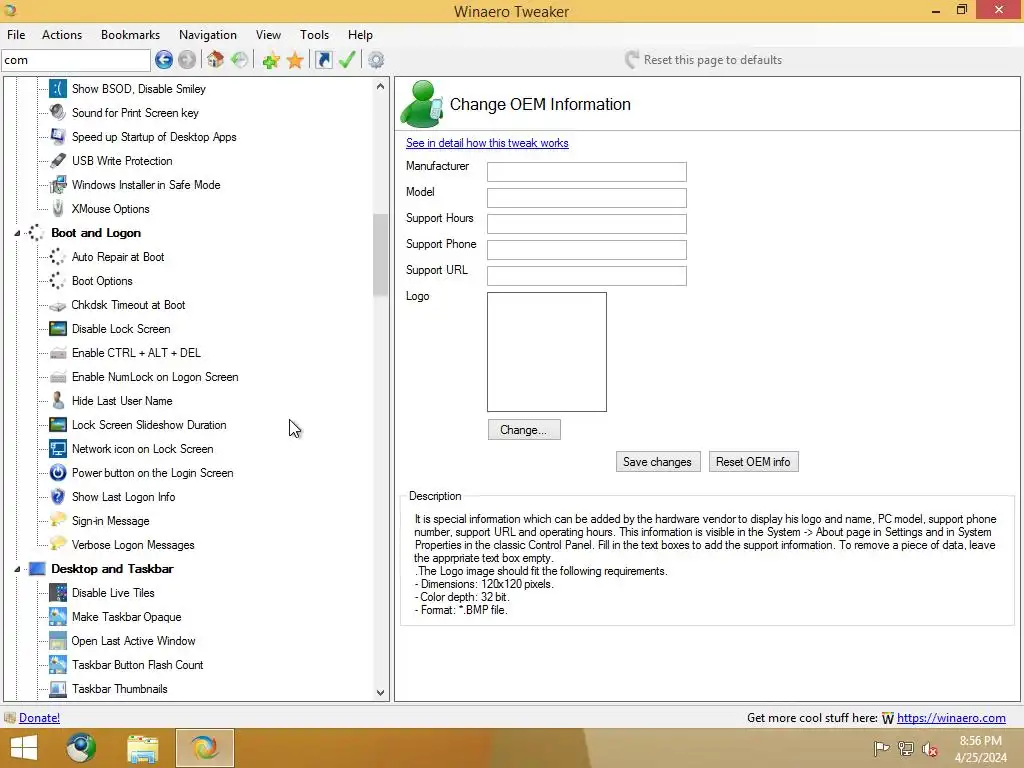
Task: Open the Bookmarks menu
Action: 130,35
